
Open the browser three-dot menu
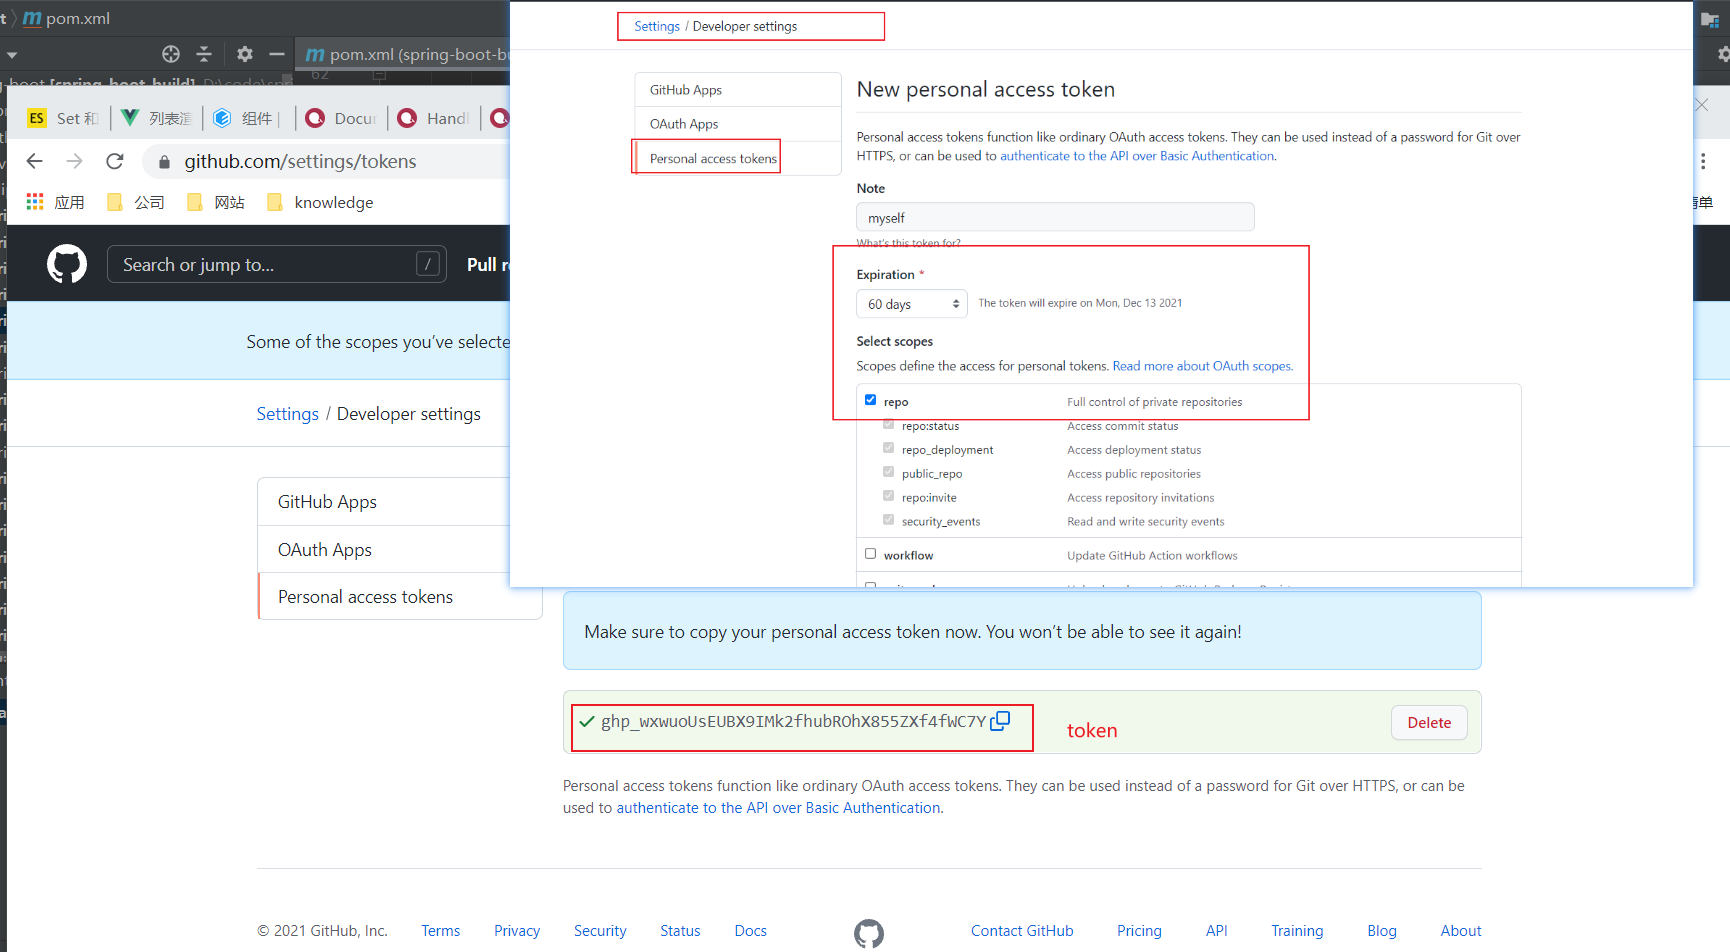[1703, 161]
